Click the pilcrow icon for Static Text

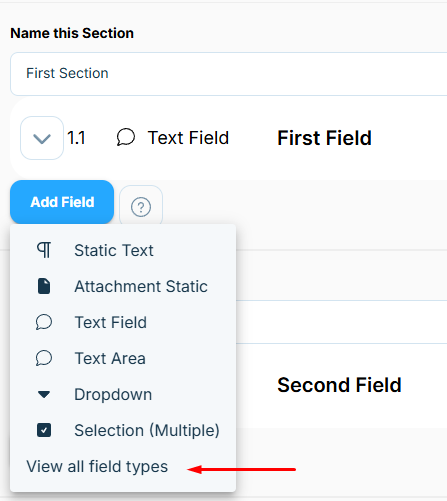(x=44, y=250)
